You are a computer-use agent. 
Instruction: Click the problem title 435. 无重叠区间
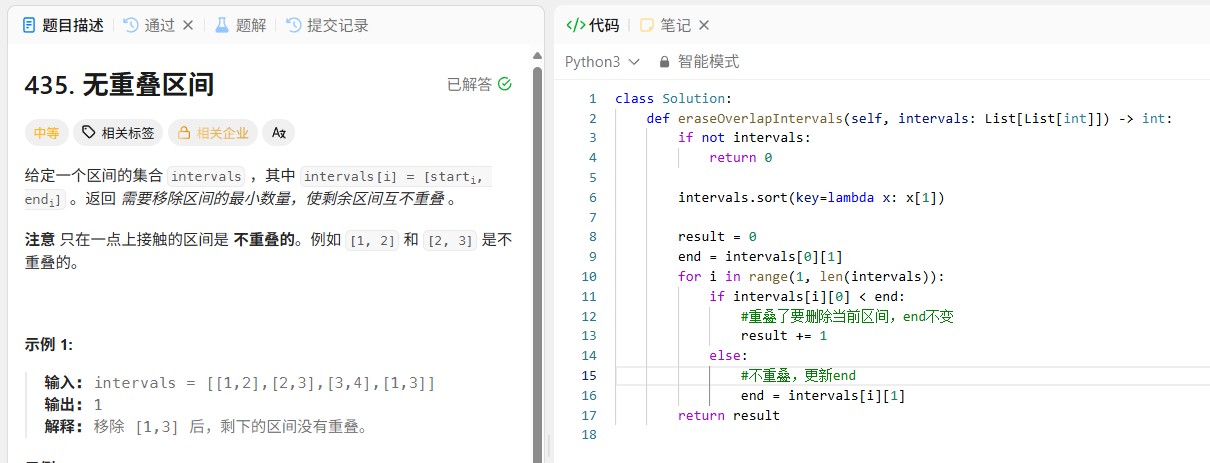click(119, 84)
